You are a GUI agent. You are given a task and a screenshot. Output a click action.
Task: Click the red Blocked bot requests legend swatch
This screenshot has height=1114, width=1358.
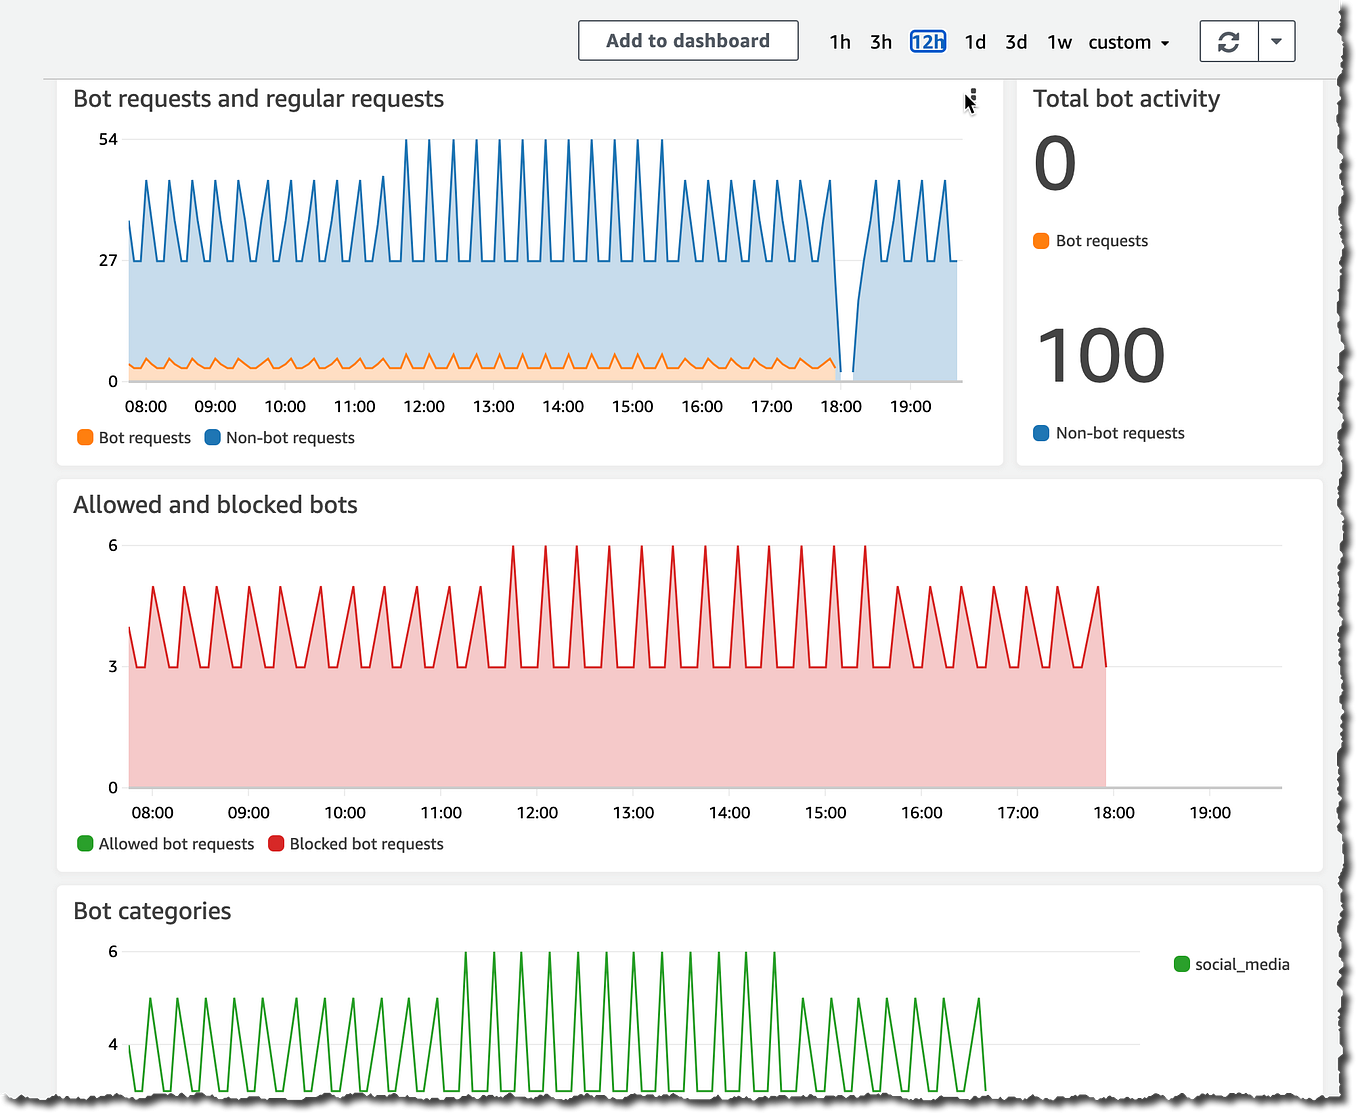[276, 843]
